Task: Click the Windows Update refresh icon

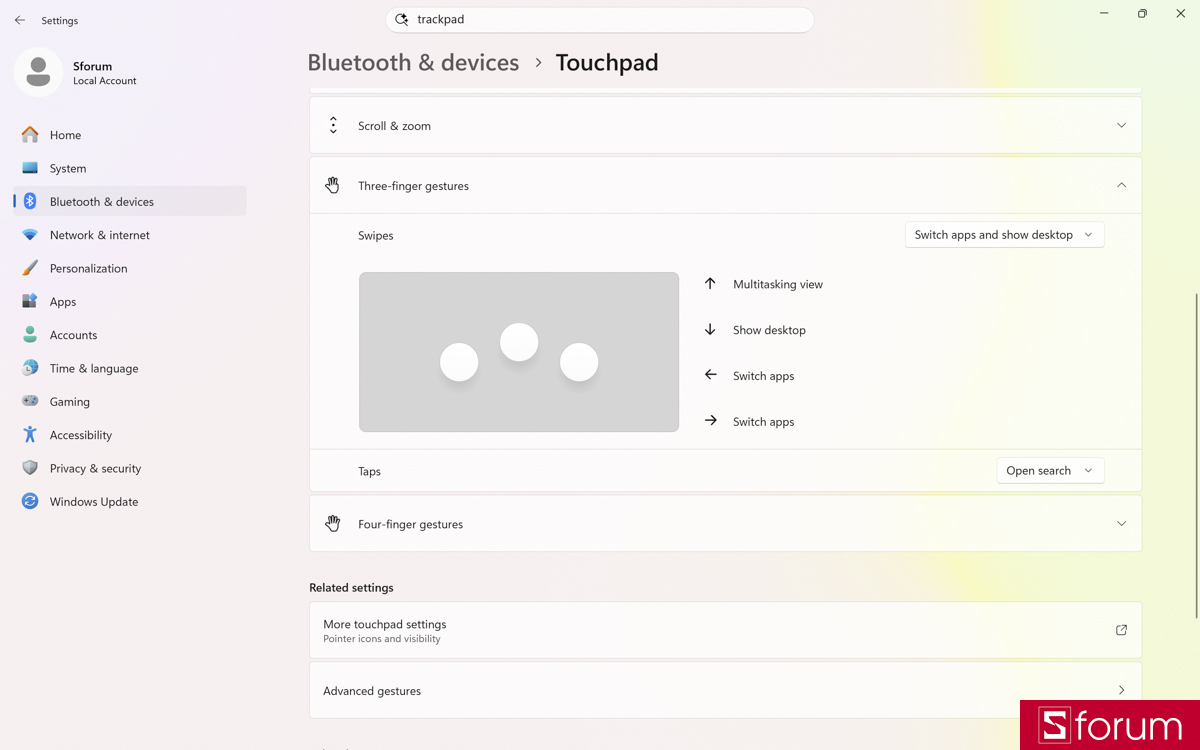Action: click(30, 501)
